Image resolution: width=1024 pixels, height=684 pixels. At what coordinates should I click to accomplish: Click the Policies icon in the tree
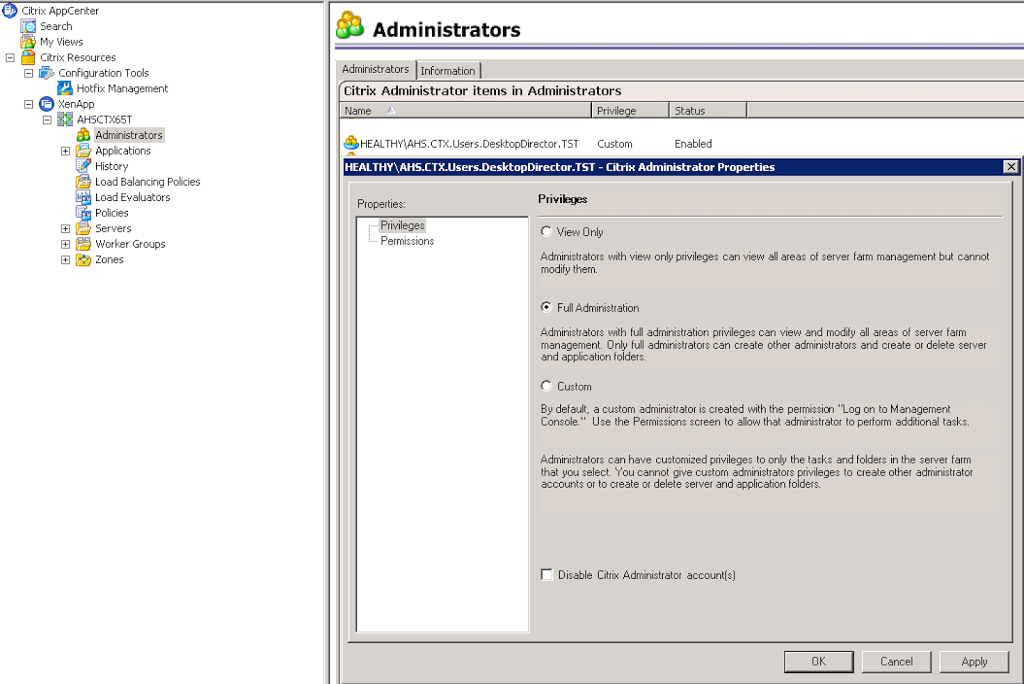[x=84, y=213]
